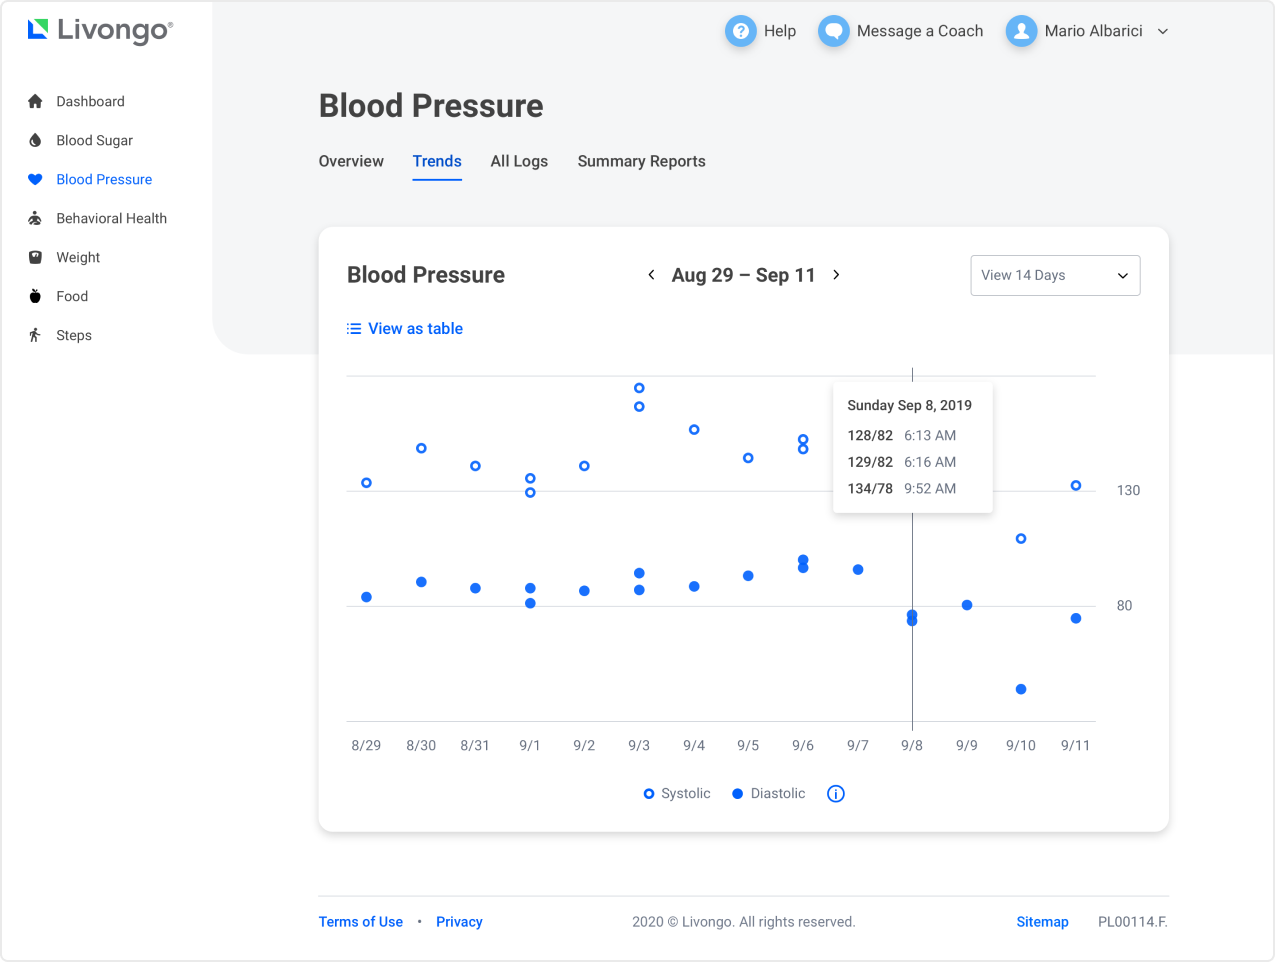Toggle the Systolic legend item
1275x962 pixels.
pos(677,794)
